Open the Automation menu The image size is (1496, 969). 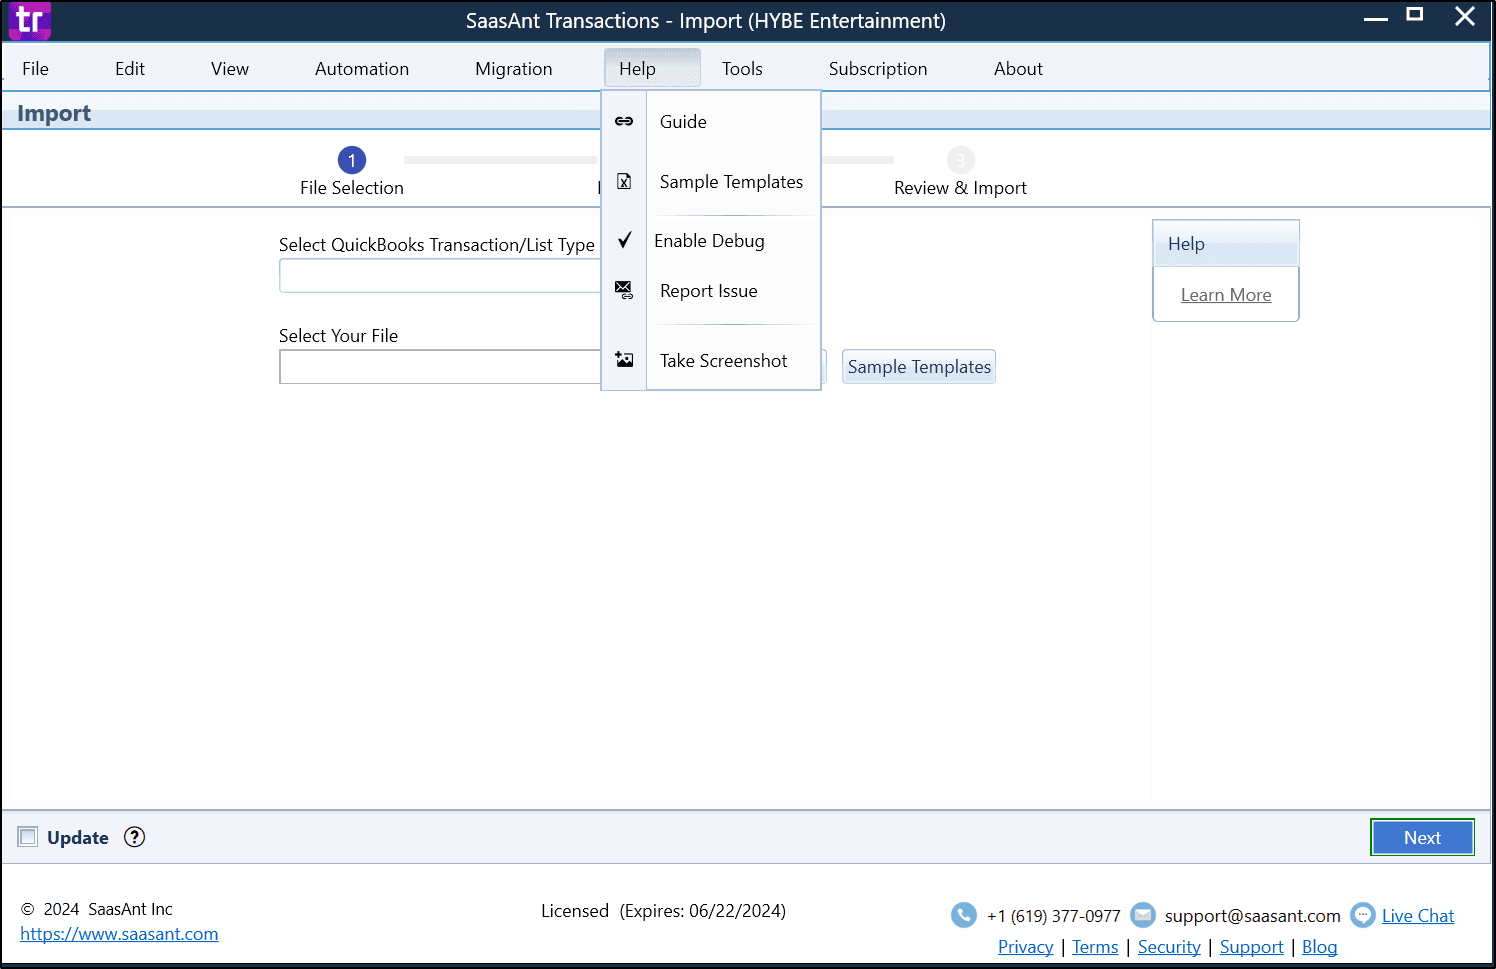[362, 69]
